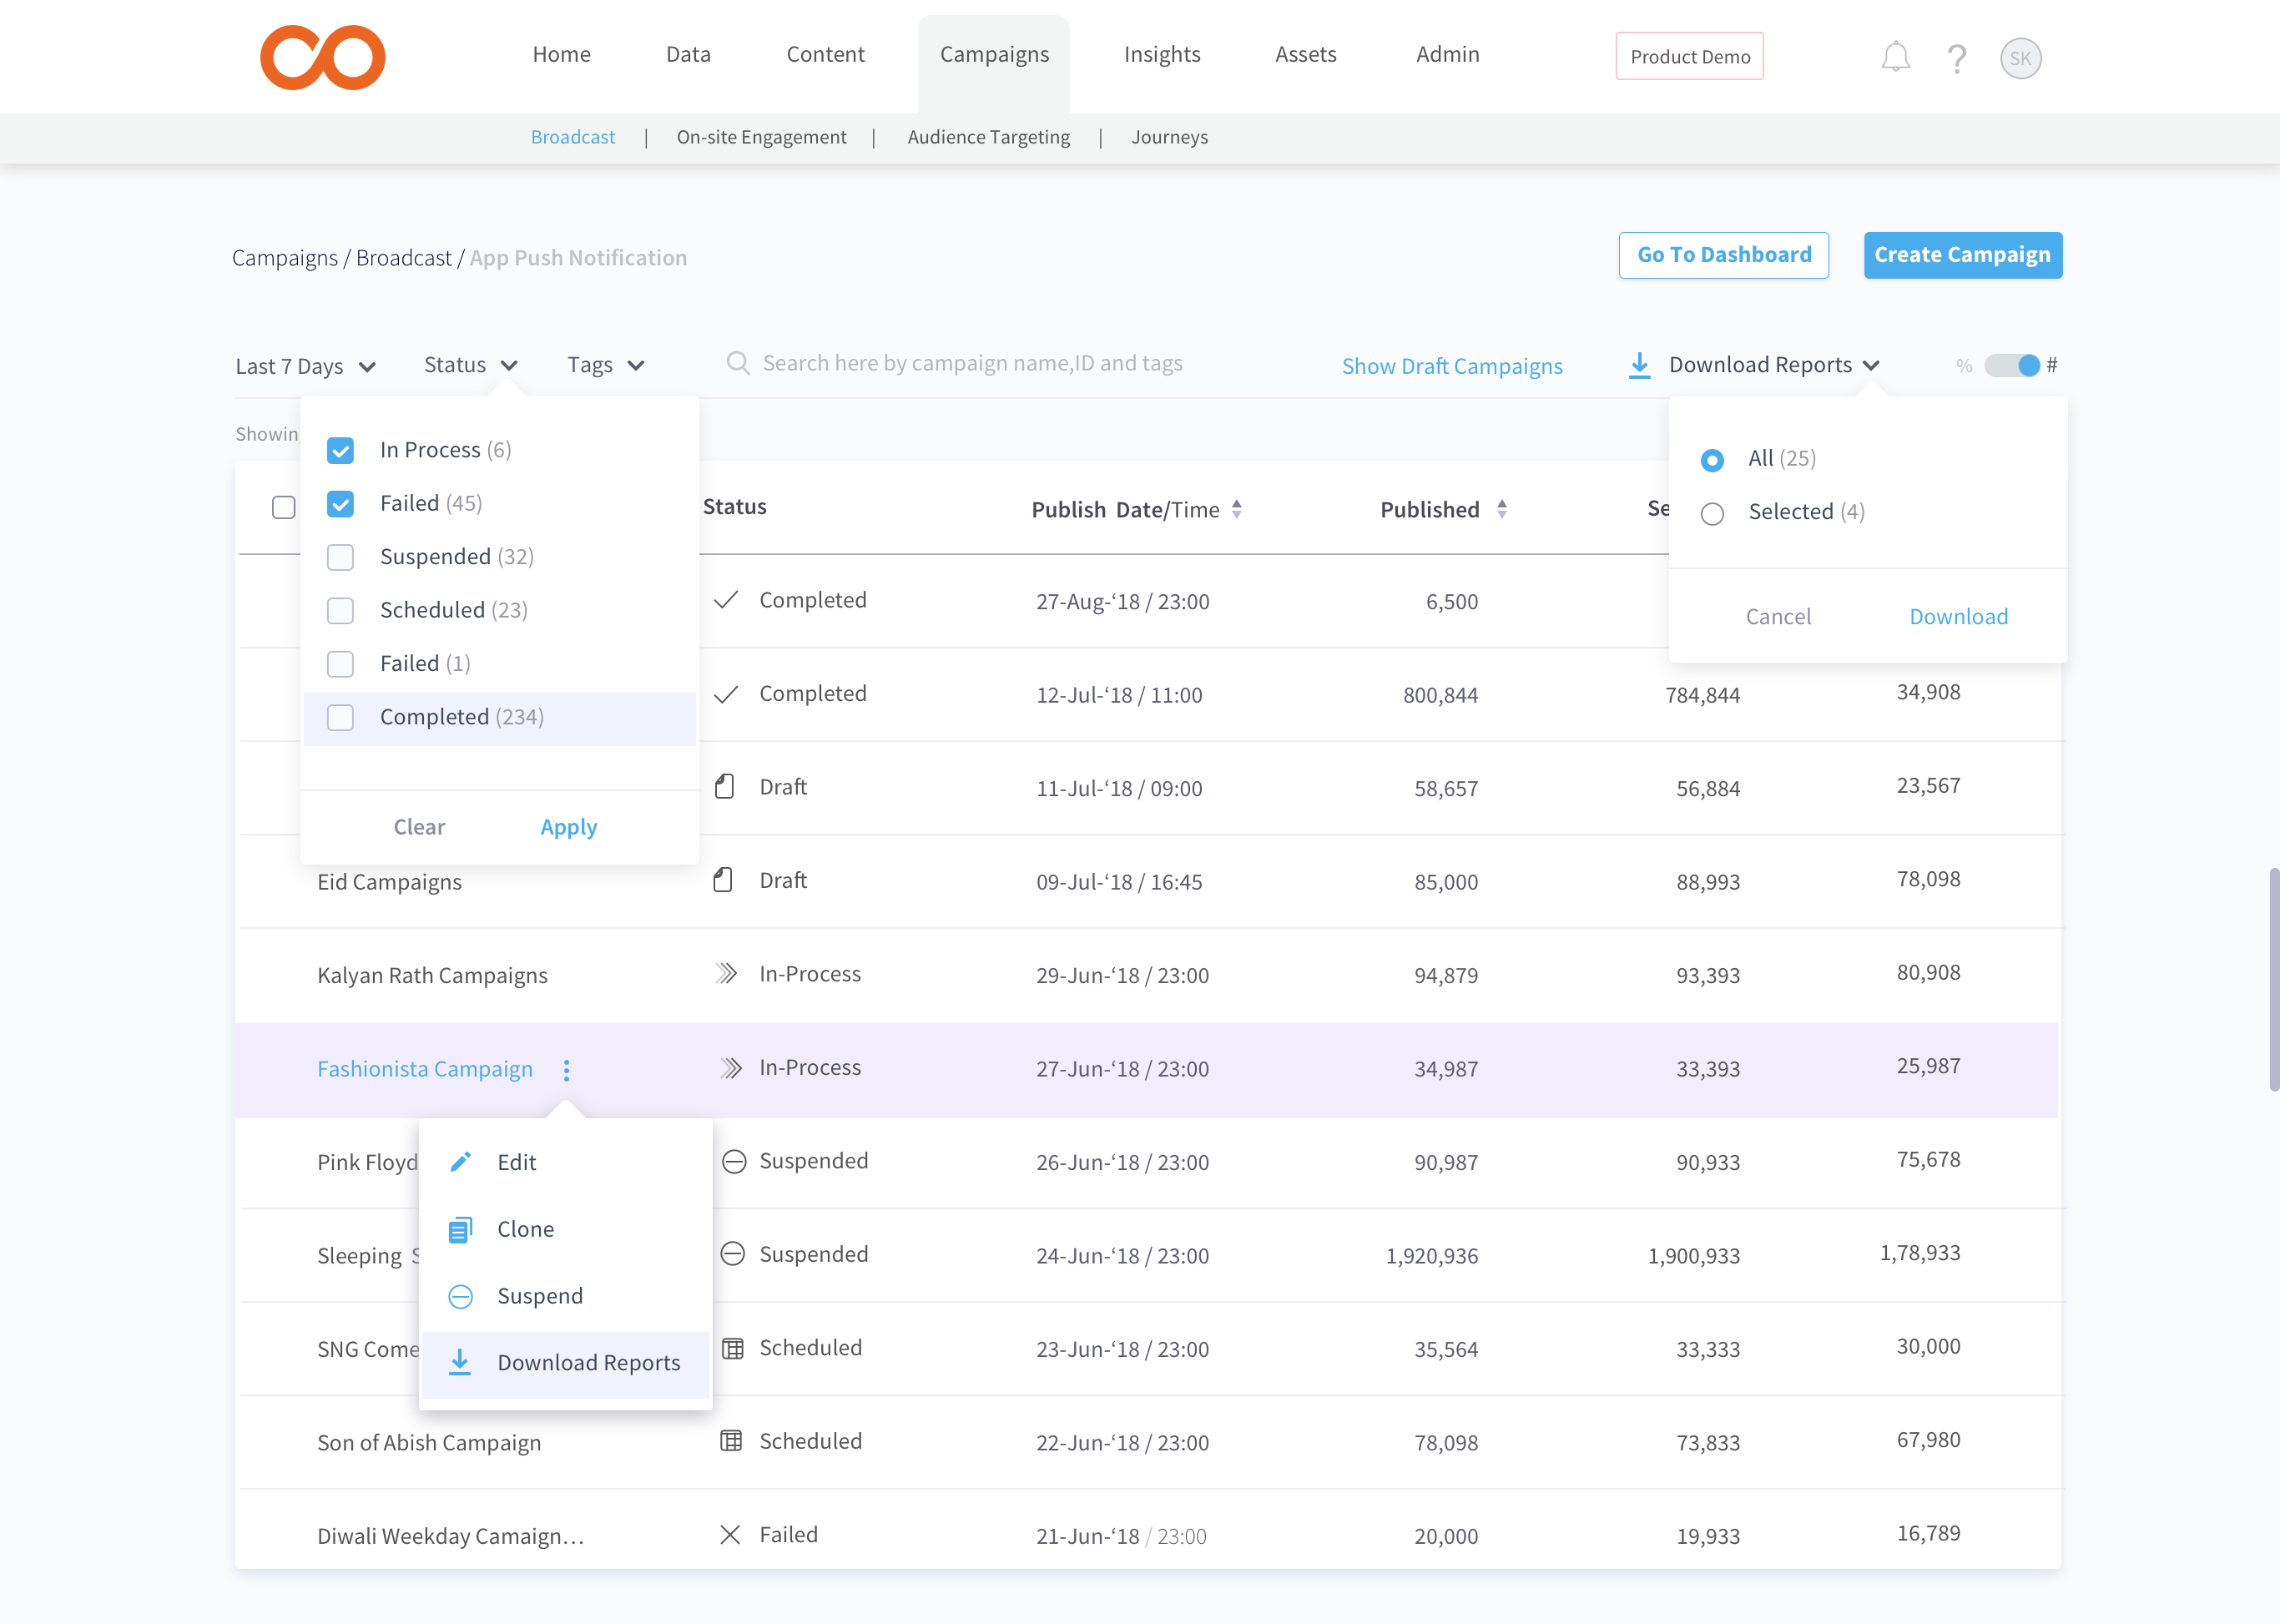The width and height of the screenshot is (2280, 1624).
Task: Choose Suspend from the context menu
Action: pyautogui.click(x=540, y=1296)
